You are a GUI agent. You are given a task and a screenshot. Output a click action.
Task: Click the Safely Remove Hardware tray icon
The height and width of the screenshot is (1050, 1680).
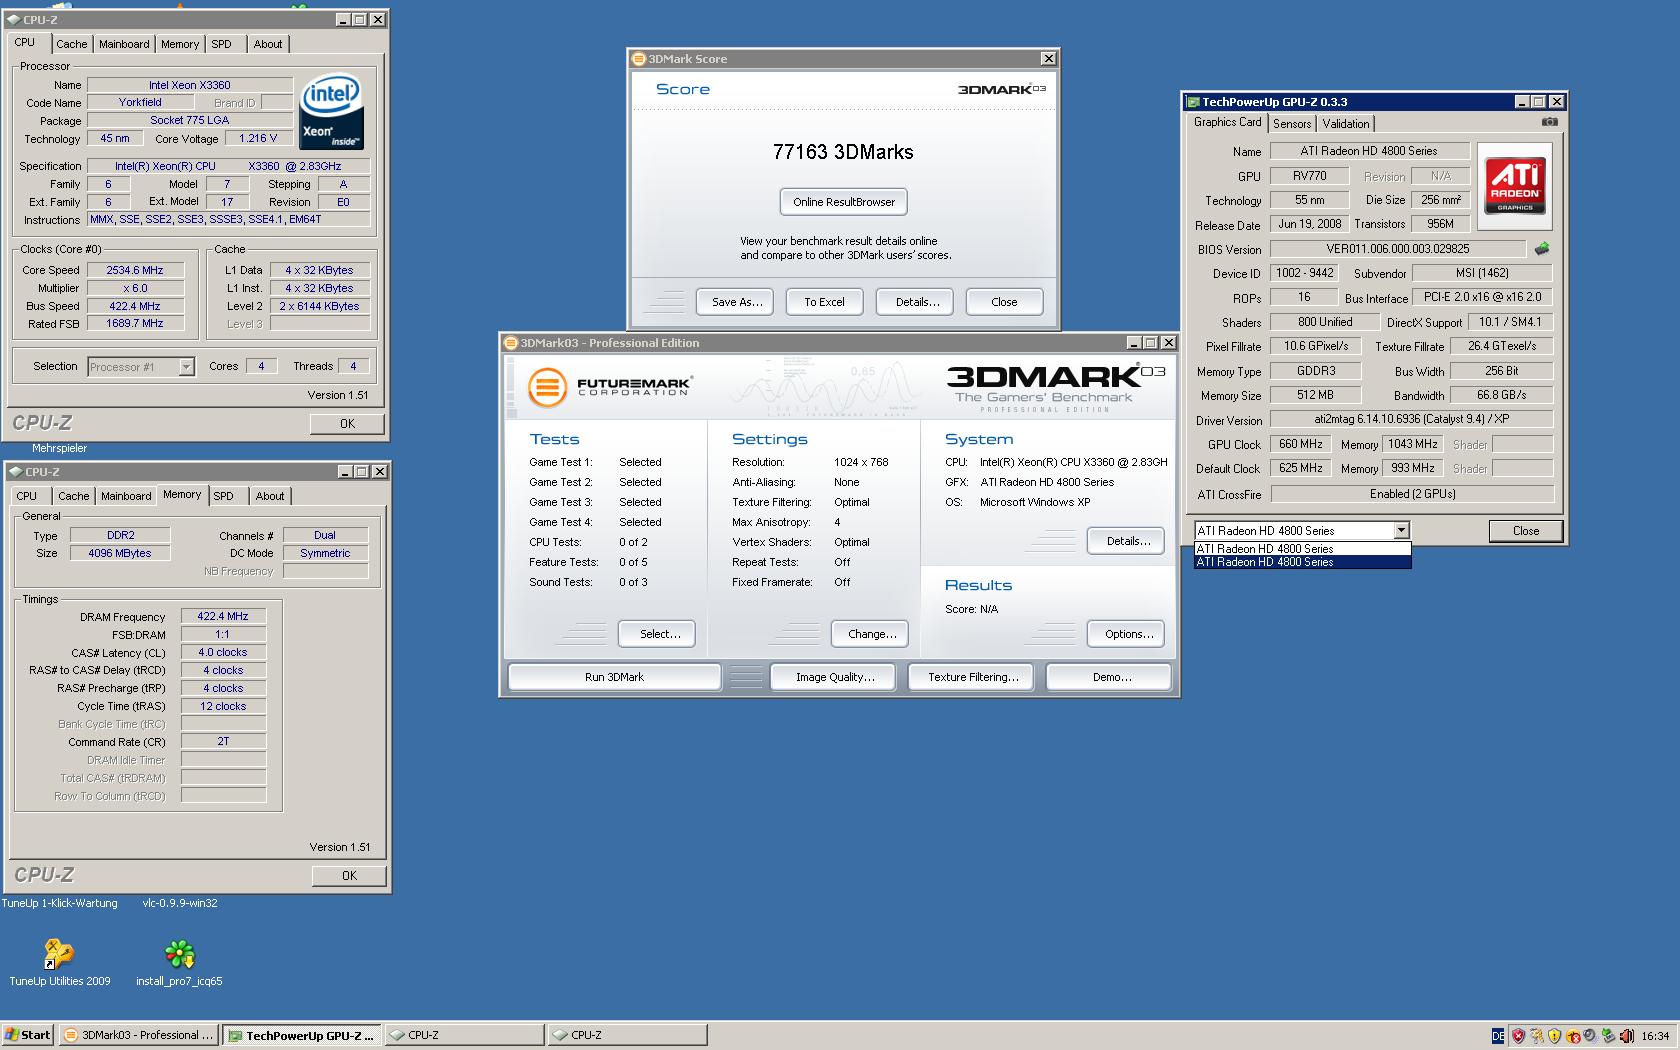(x=1608, y=1036)
